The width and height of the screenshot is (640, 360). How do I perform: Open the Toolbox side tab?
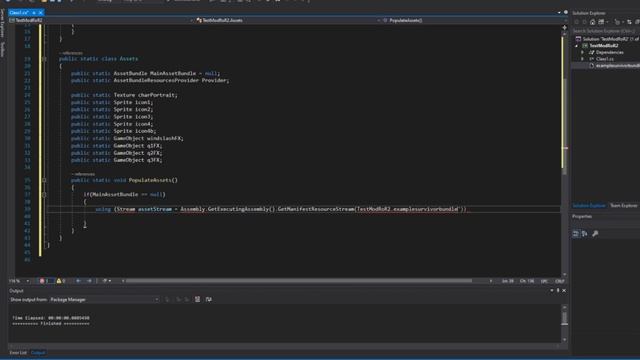click(2, 50)
